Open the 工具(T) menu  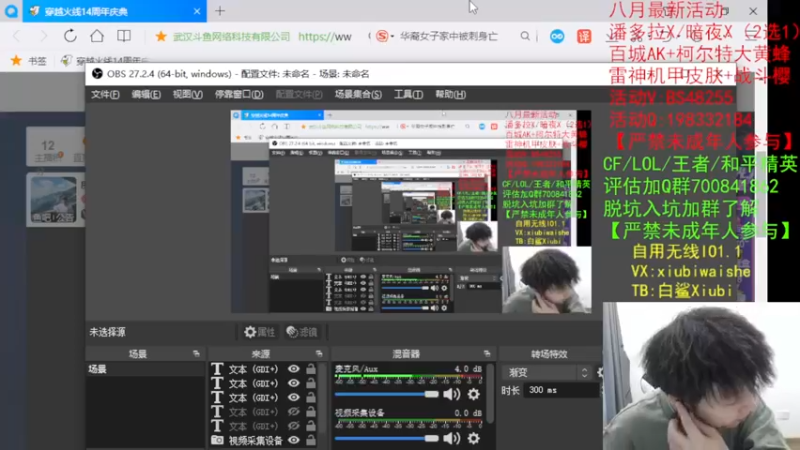click(x=408, y=94)
